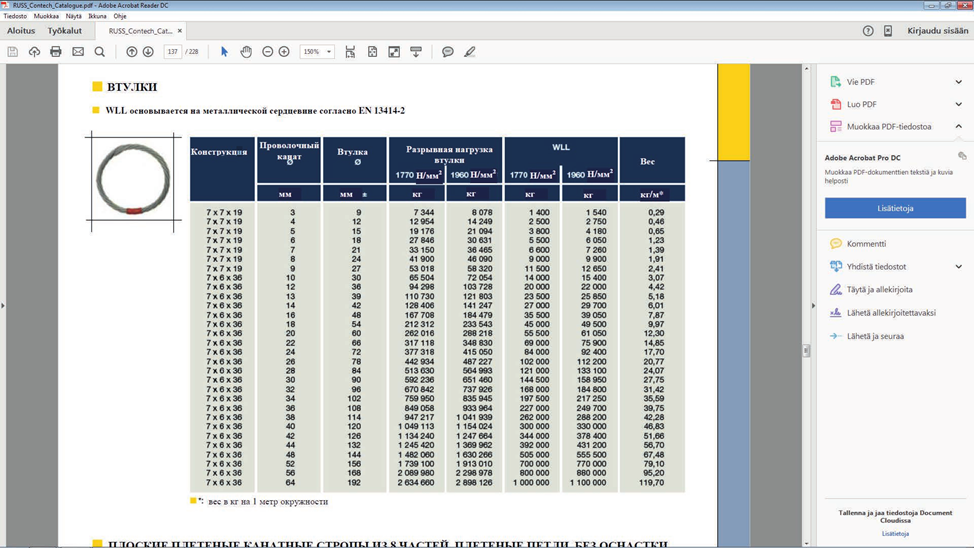The image size is (974, 548).
Task: Click the wire rope ring image
Action: pos(133,180)
